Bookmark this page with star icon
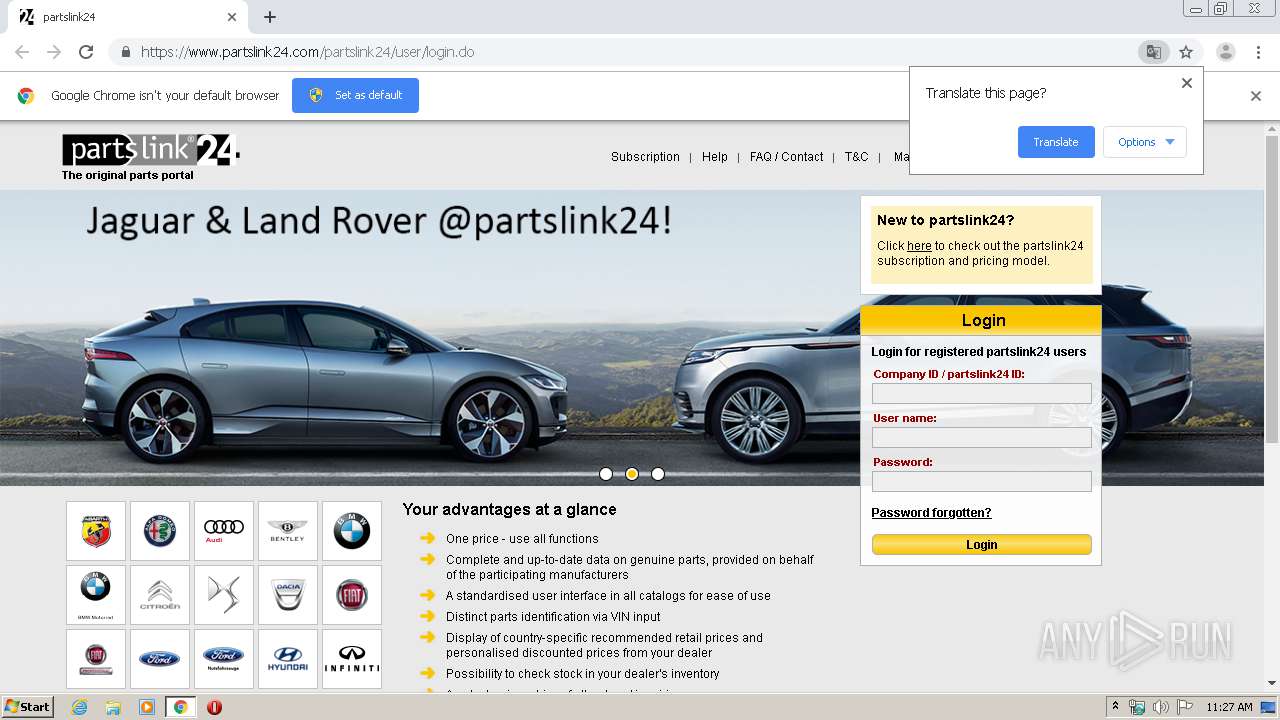1280x720 pixels. (1186, 52)
